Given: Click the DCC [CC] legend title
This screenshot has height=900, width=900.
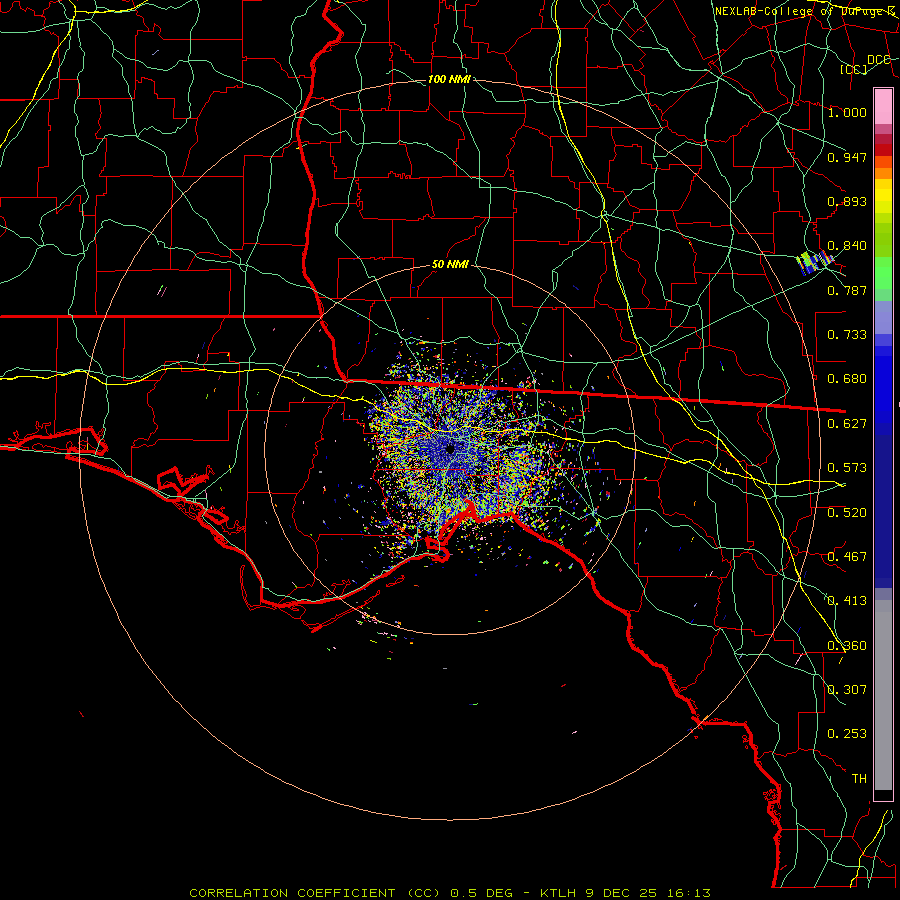Looking at the screenshot, I should (866, 64).
